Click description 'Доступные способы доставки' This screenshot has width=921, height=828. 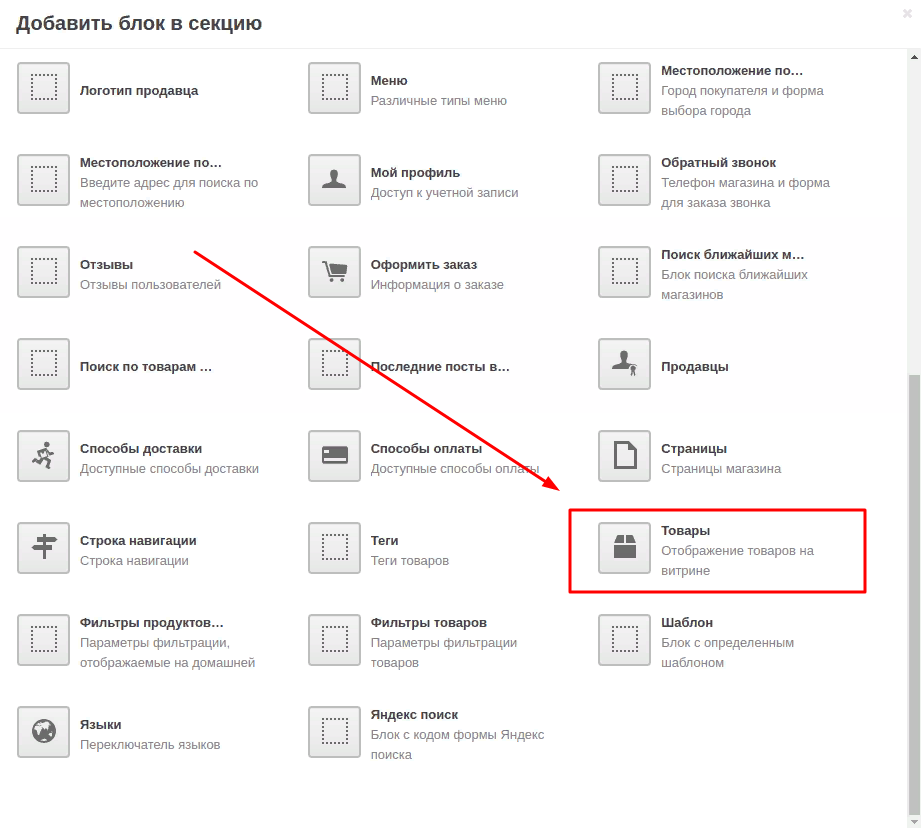pos(169,469)
